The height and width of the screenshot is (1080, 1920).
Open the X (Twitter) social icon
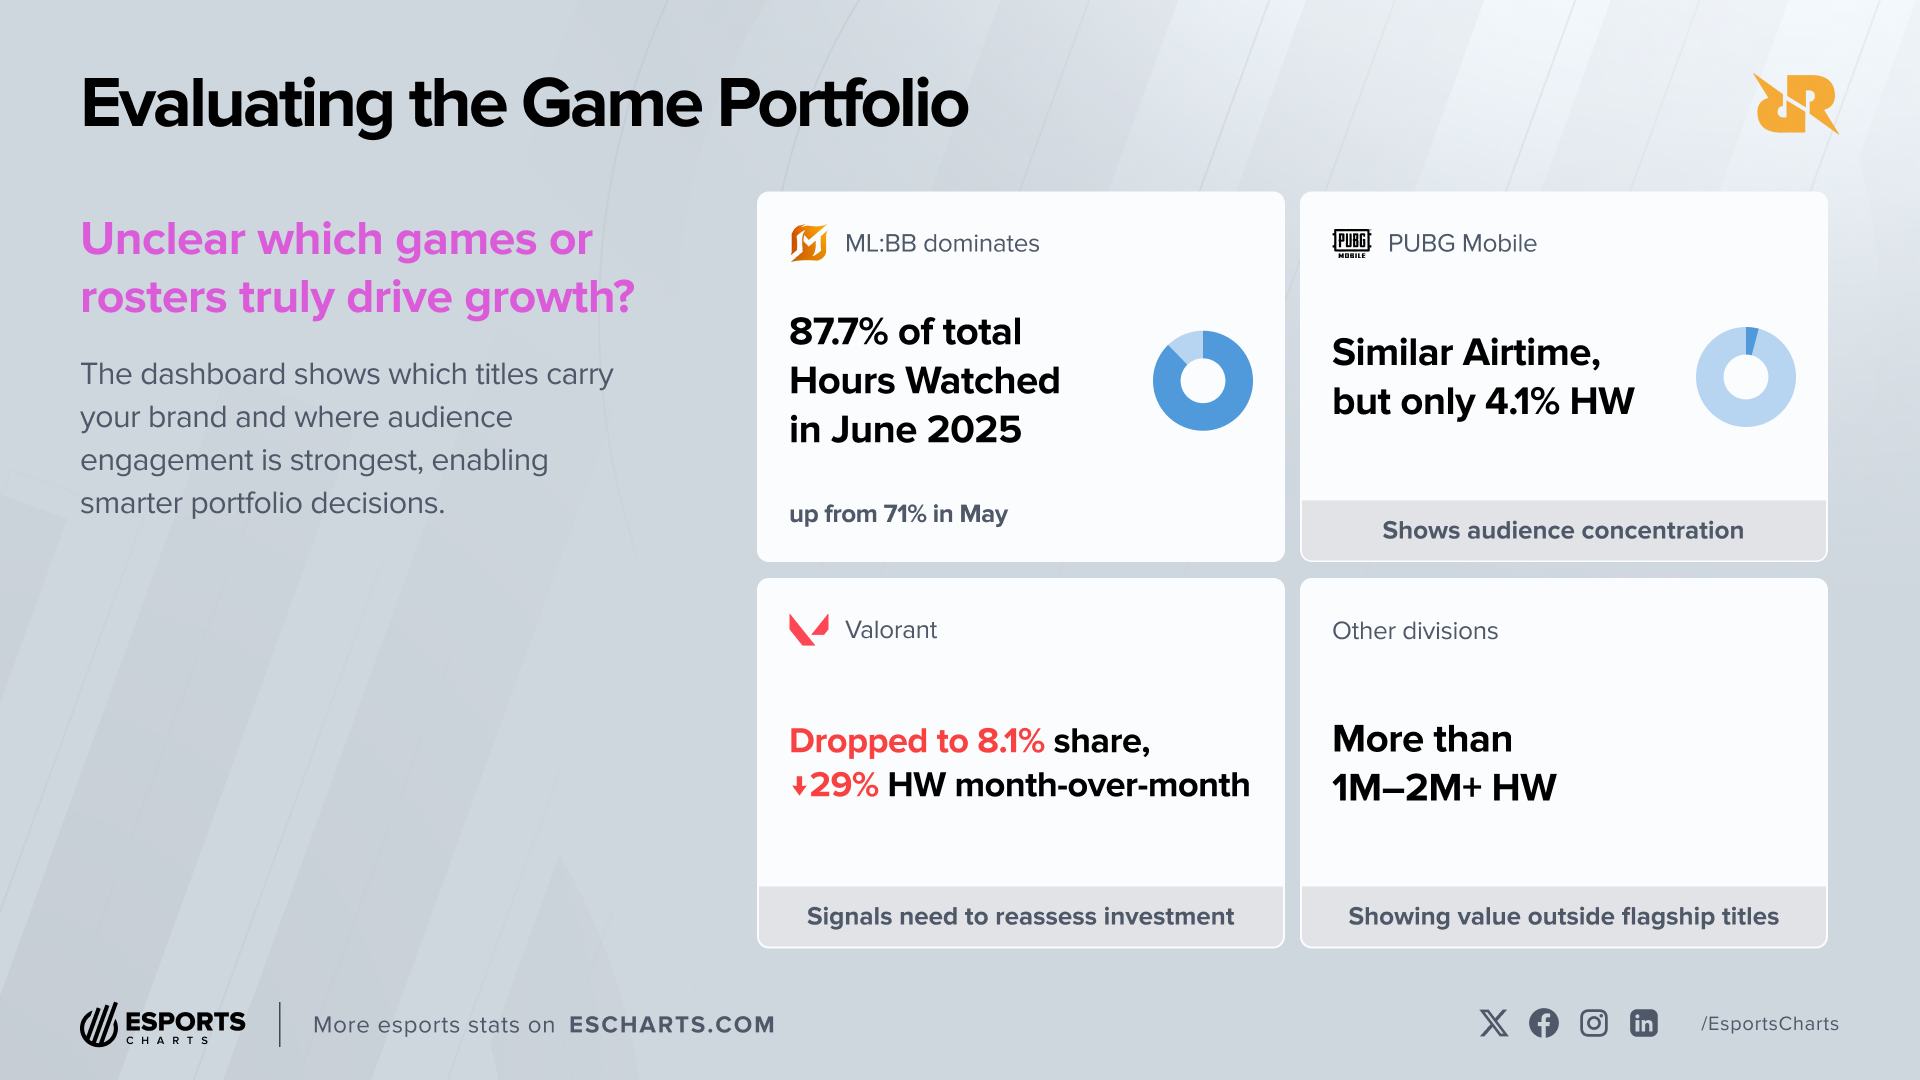(1493, 1023)
